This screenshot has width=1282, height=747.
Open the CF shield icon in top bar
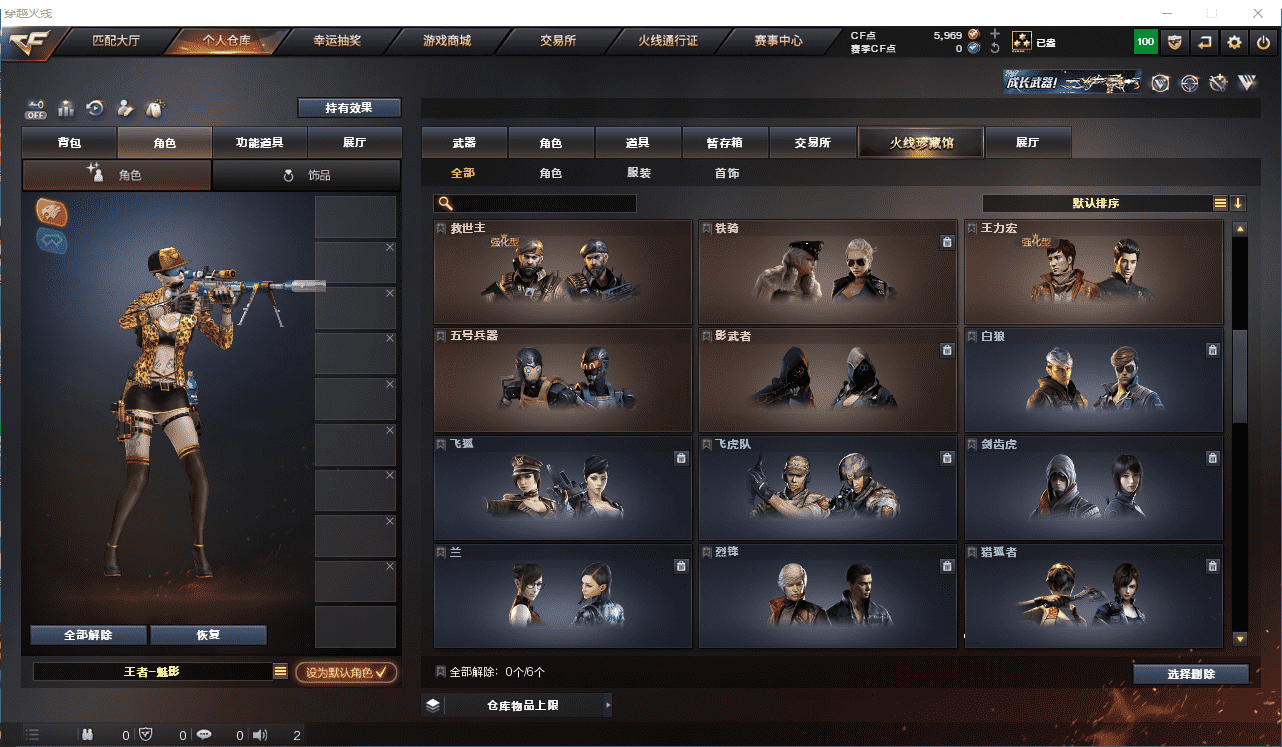(1175, 42)
